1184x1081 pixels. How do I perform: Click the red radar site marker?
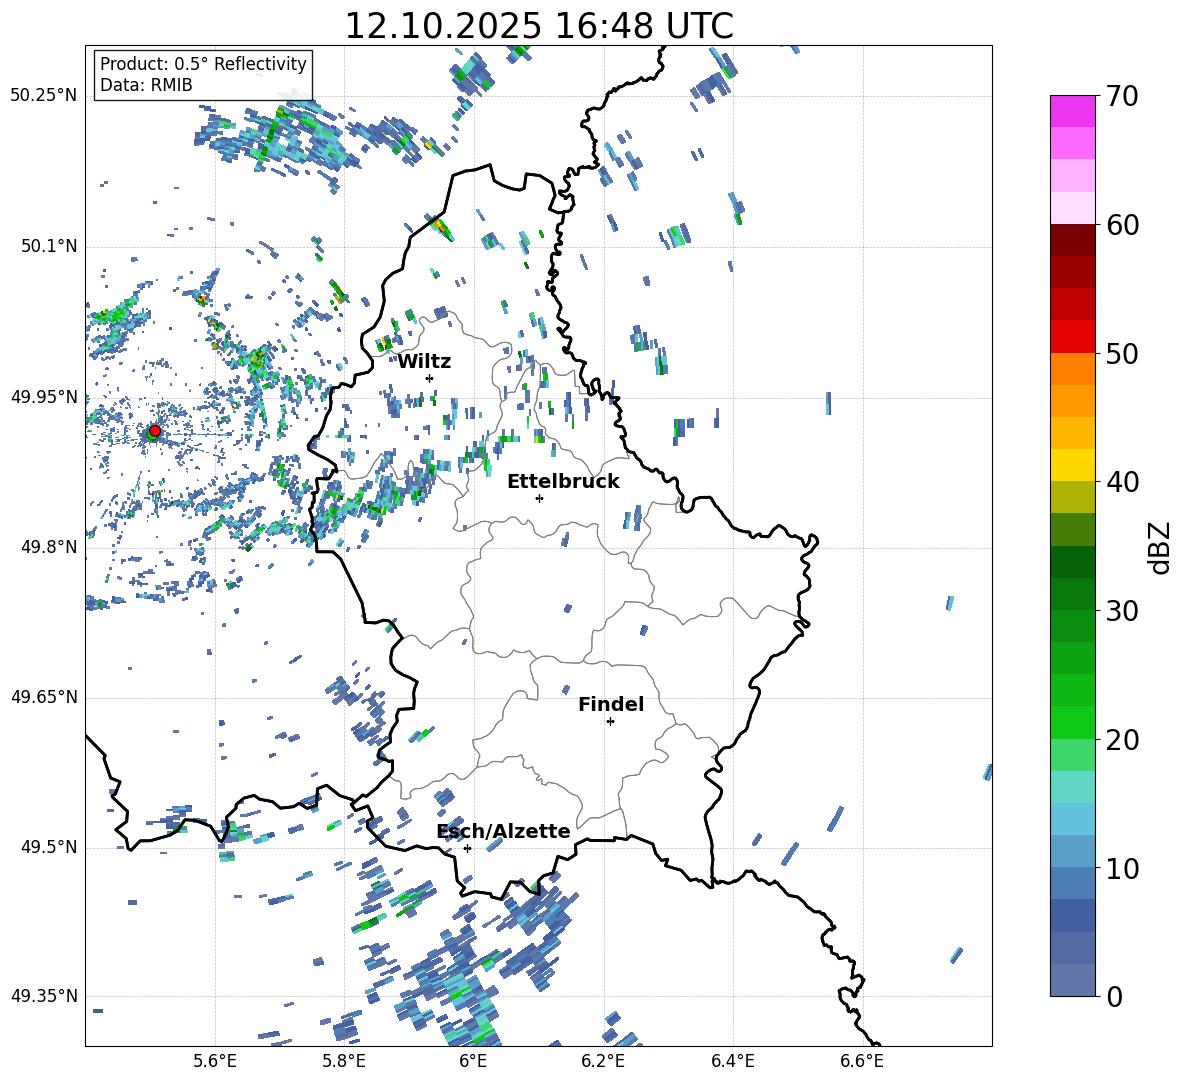[155, 431]
